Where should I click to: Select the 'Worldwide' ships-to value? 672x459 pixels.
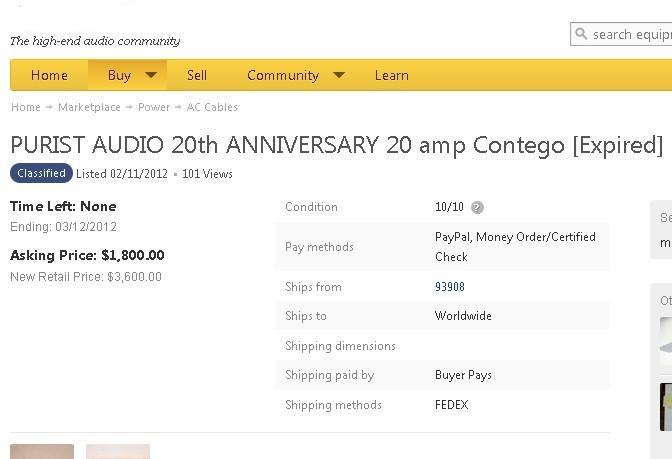(x=463, y=316)
